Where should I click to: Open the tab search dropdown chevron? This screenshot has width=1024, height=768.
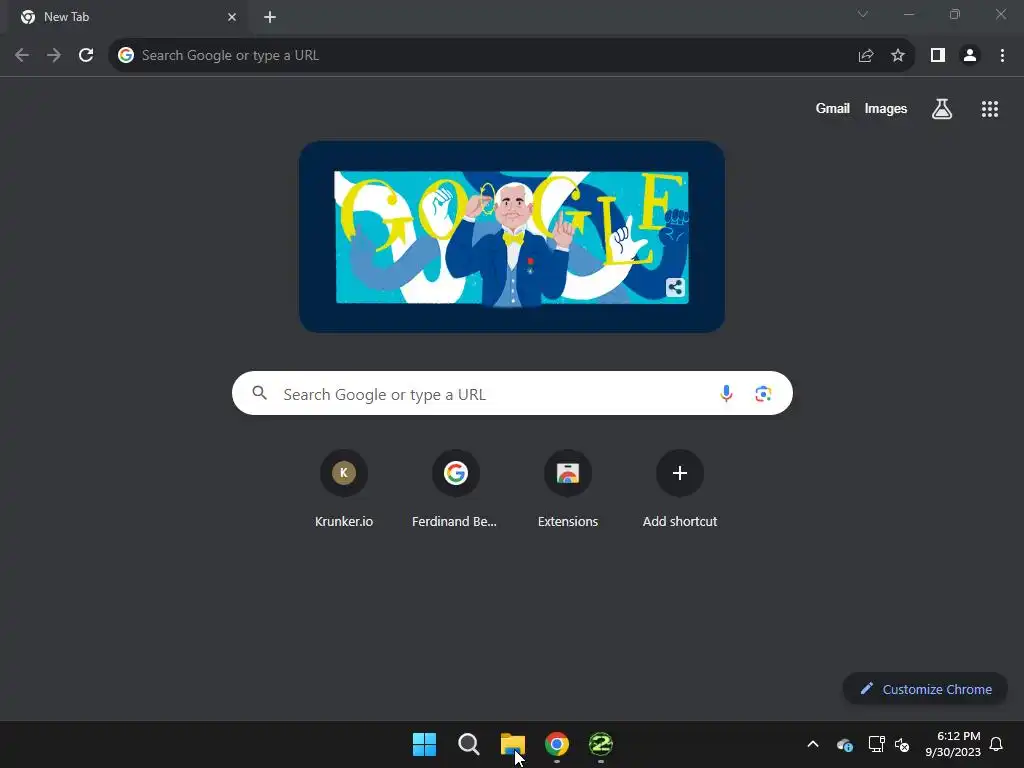tap(863, 14)
